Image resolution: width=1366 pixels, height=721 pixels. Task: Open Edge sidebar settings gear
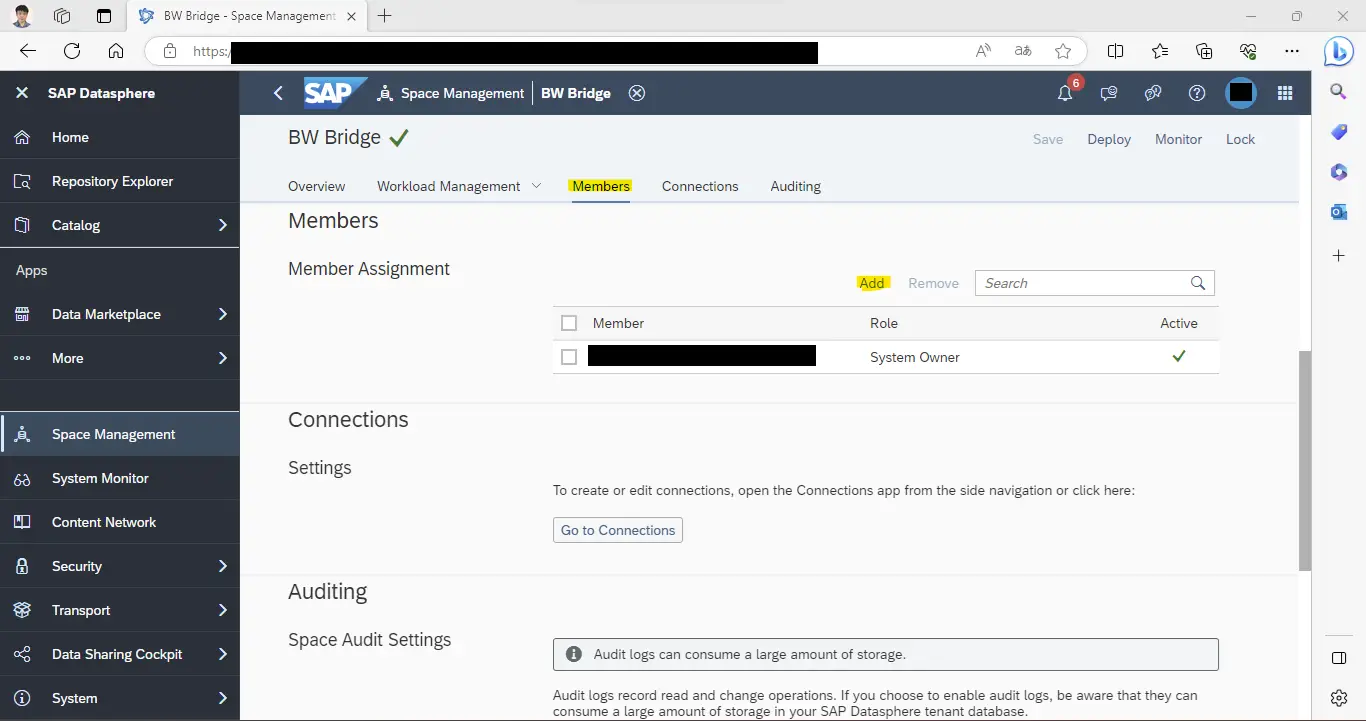[x=1339, y=698]
